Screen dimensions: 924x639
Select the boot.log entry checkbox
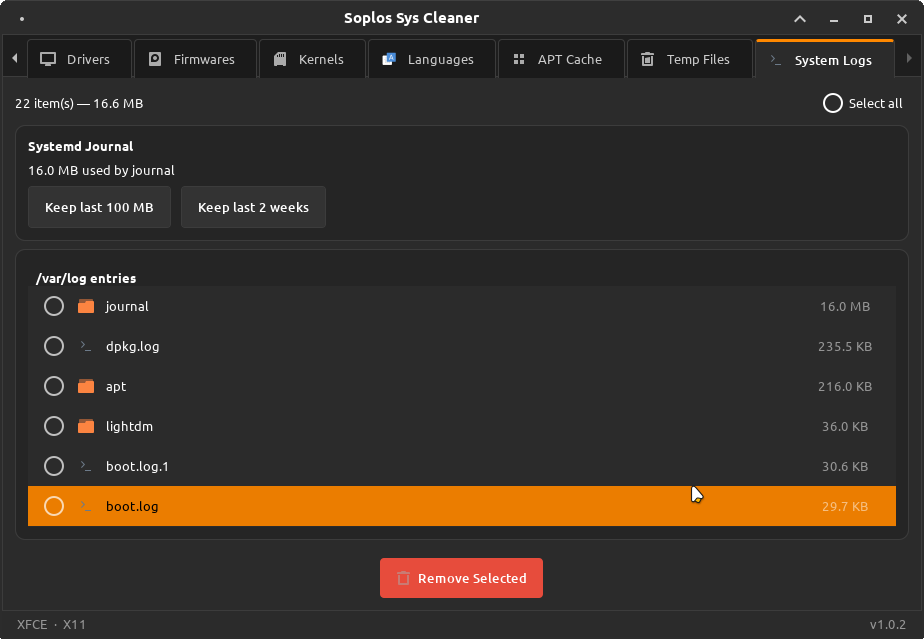[x=54, y=506]
